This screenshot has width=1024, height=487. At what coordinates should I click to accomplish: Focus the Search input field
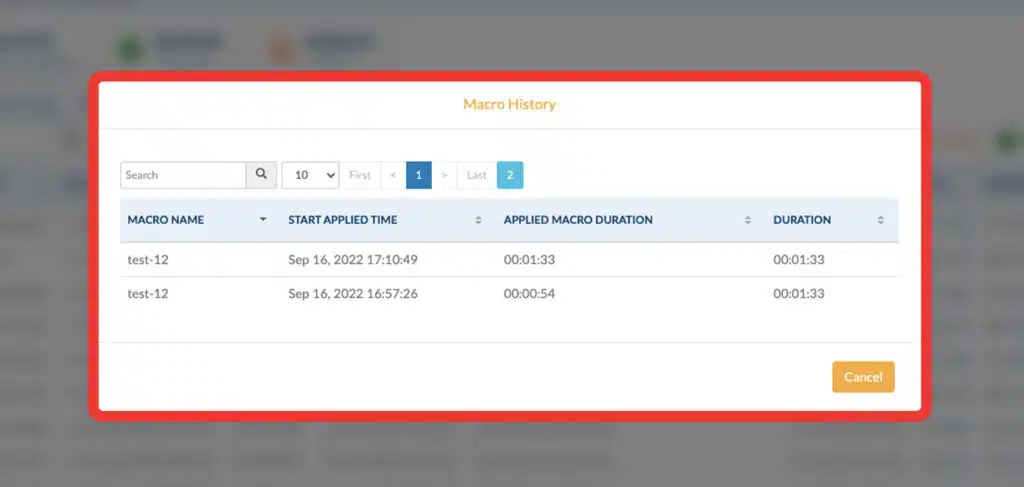(183, 175)
